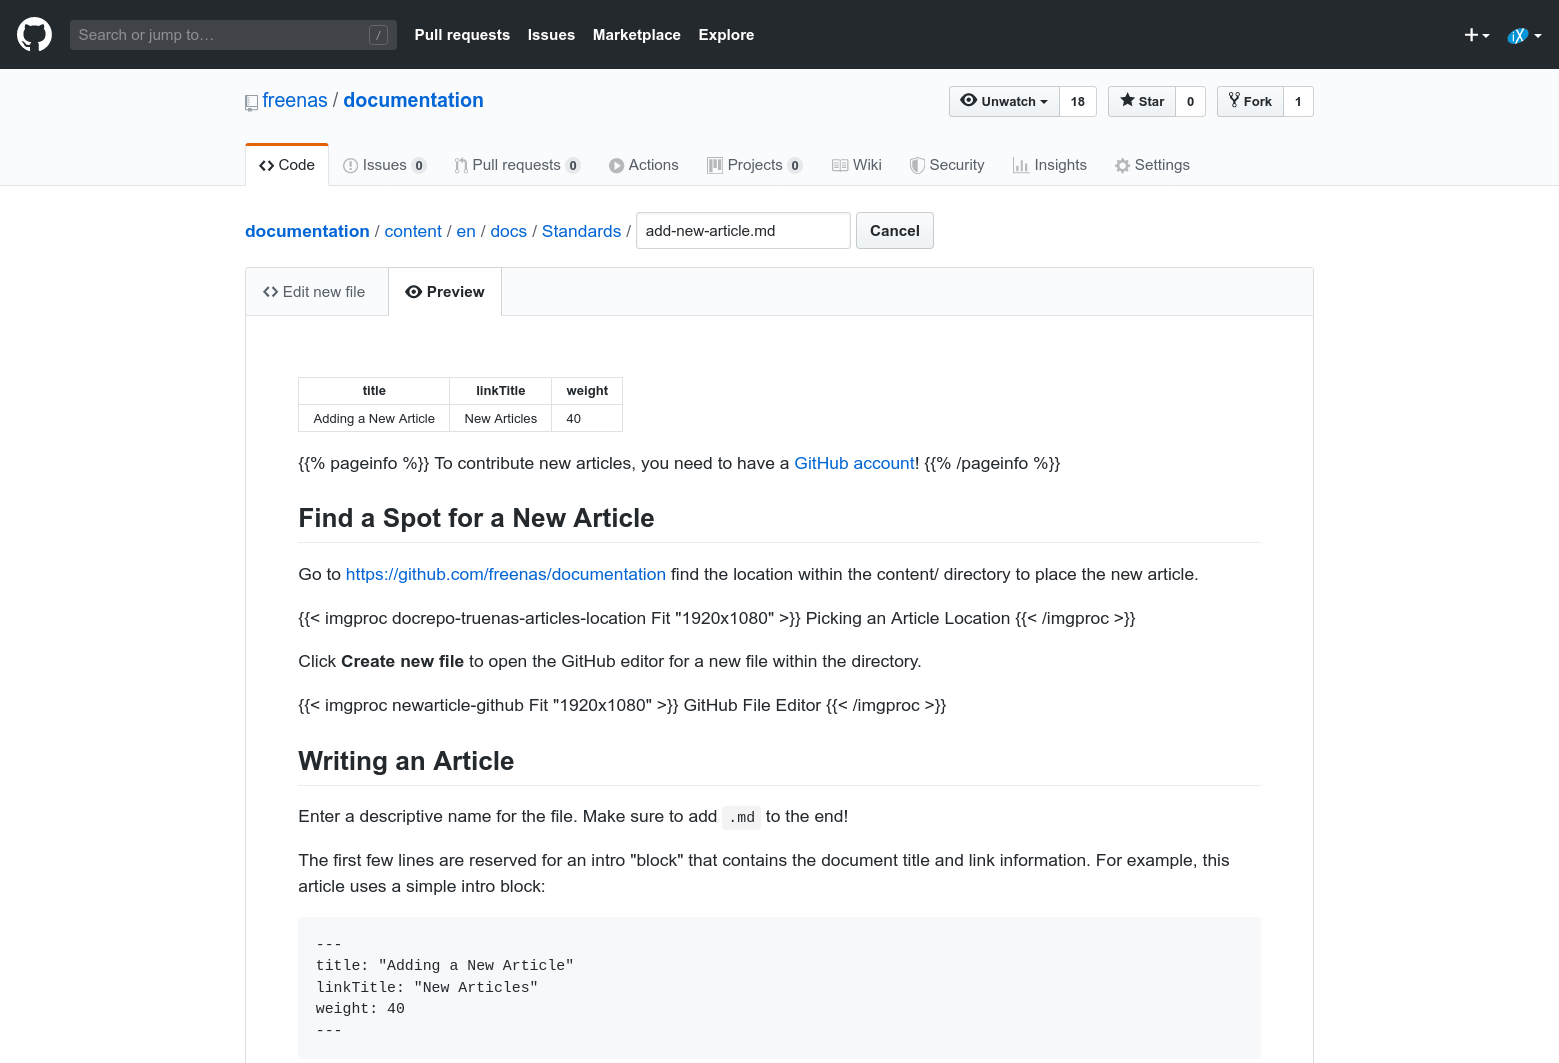The width and height of the screenshot is (1559, 1063).
Task: View the Insights tab
Action: (x=1050, y=165)
